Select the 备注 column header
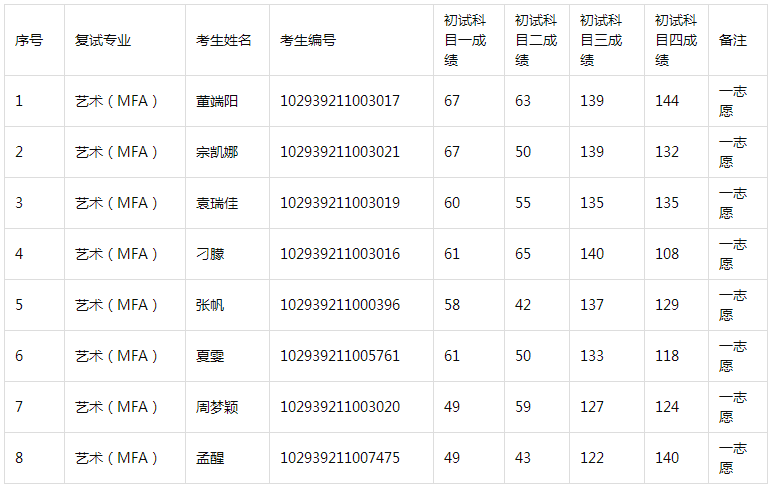Viewport: 772px width, 487px height. (733, 41)
